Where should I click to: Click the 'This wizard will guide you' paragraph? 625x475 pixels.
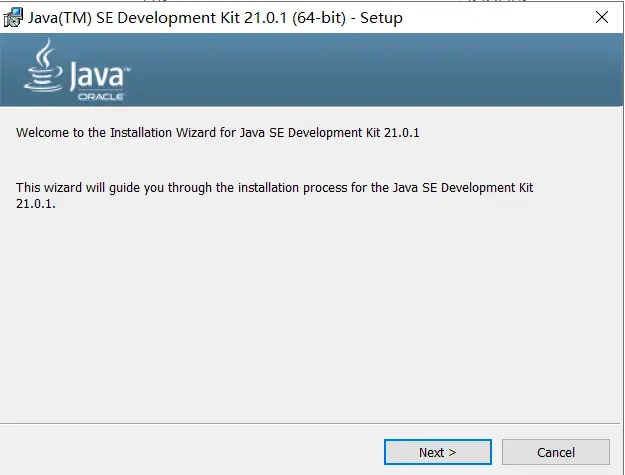(275, 195)
